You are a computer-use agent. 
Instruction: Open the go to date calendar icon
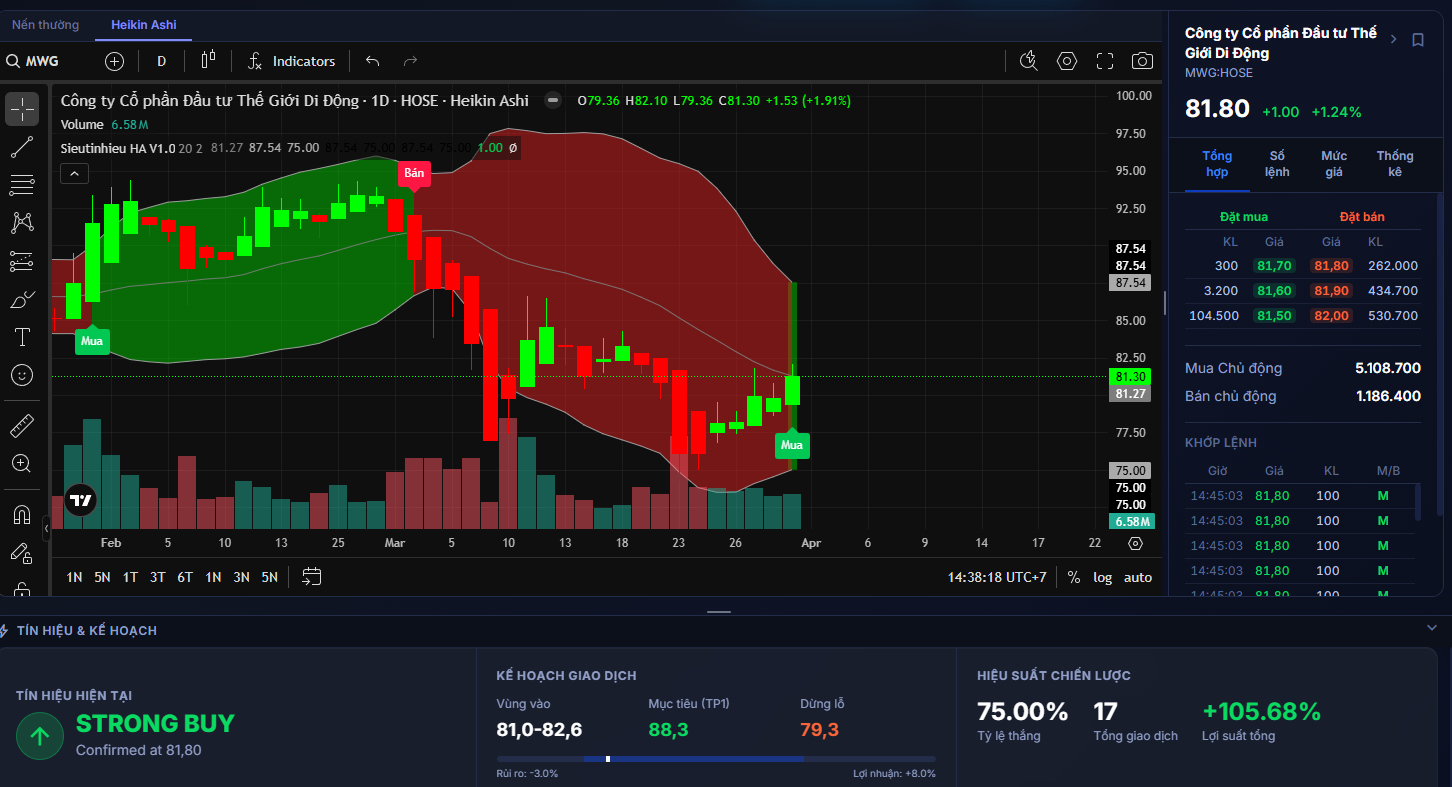click(312, 577)
